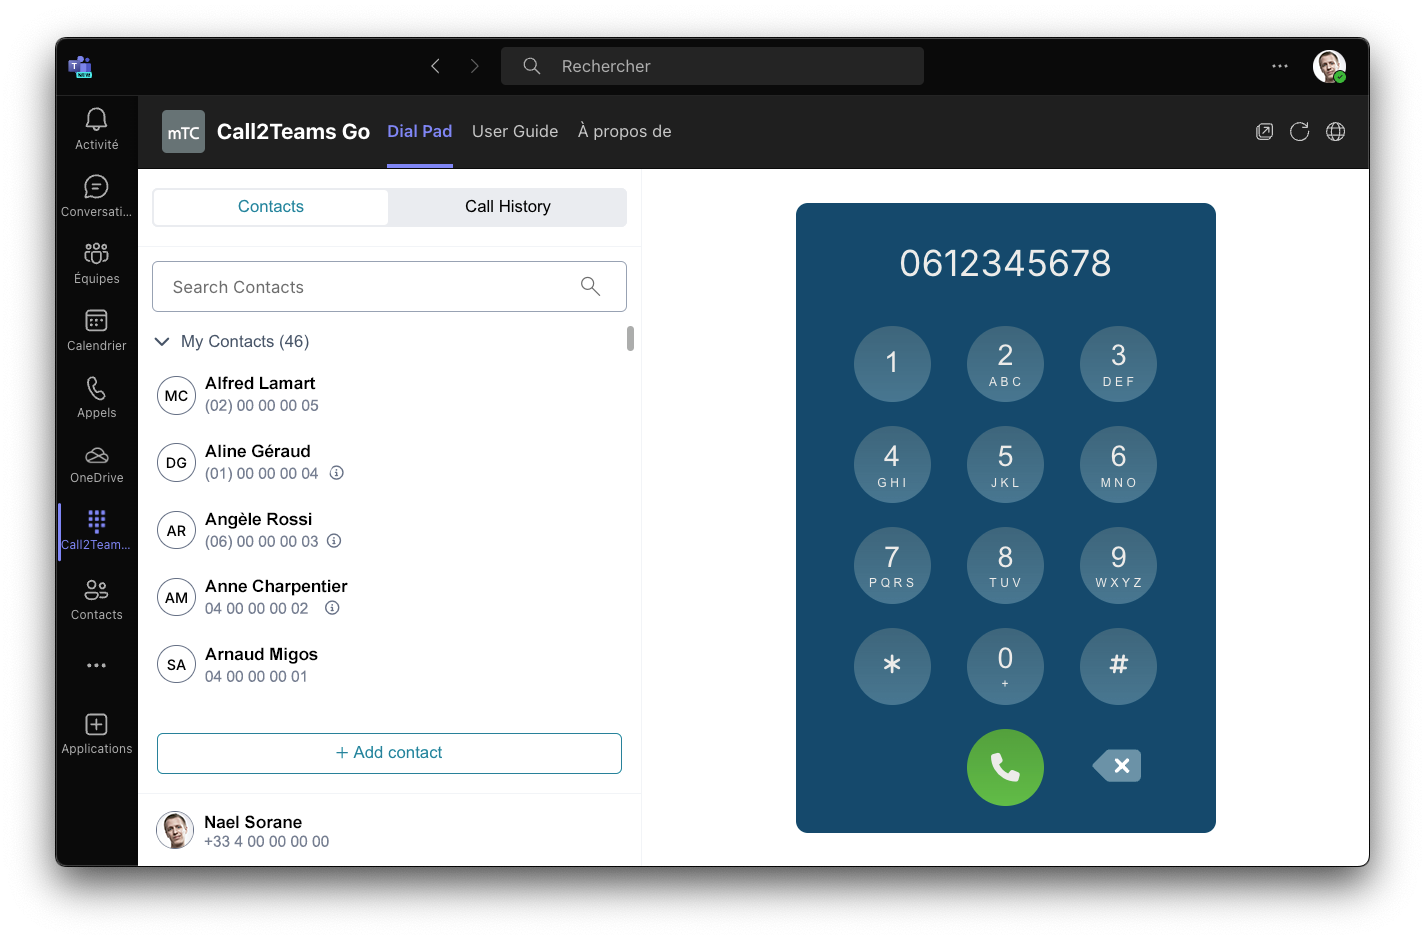Click the SA avatar of Arnaud Migos
Viewport: 1425px width, 940px height.
pos(176,665)
